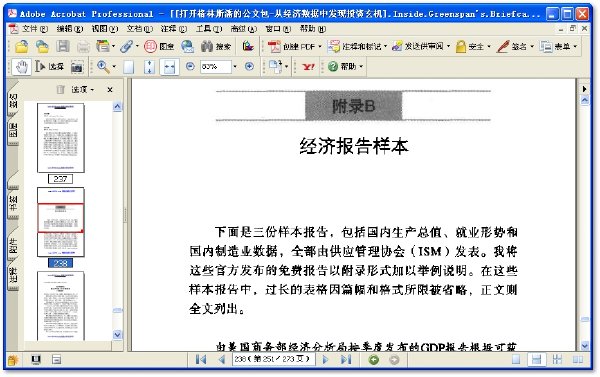Click the Actual Size page icon
The image size is (600, 377).
coord(129,67)
